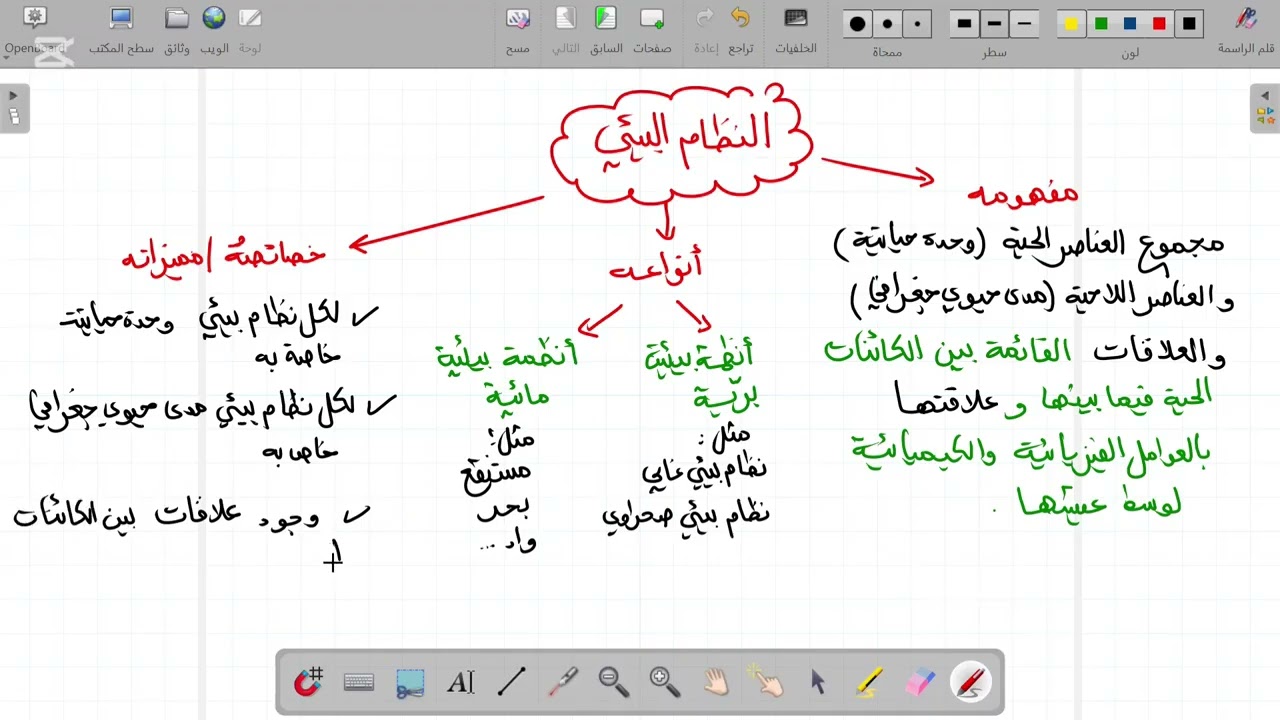The height and width of the screenshot is (720, 1280).
Task: Select the straight line drawing tool
Action: coord(511,682)
